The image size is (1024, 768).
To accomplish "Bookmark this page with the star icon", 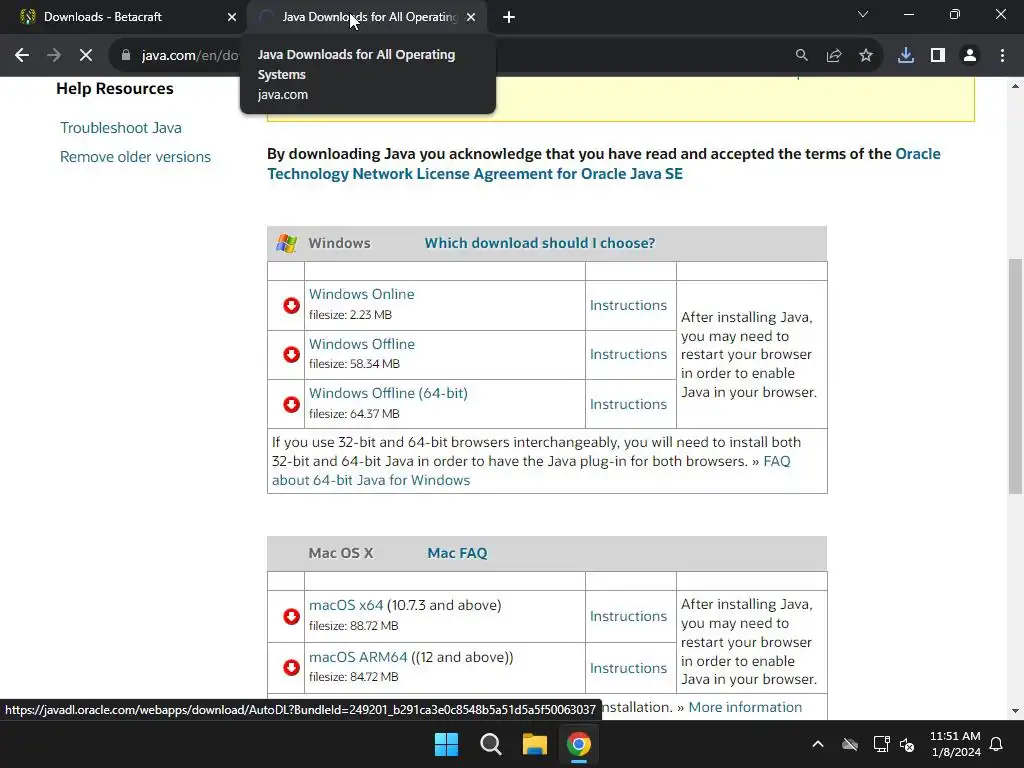I will pos(865,56).
